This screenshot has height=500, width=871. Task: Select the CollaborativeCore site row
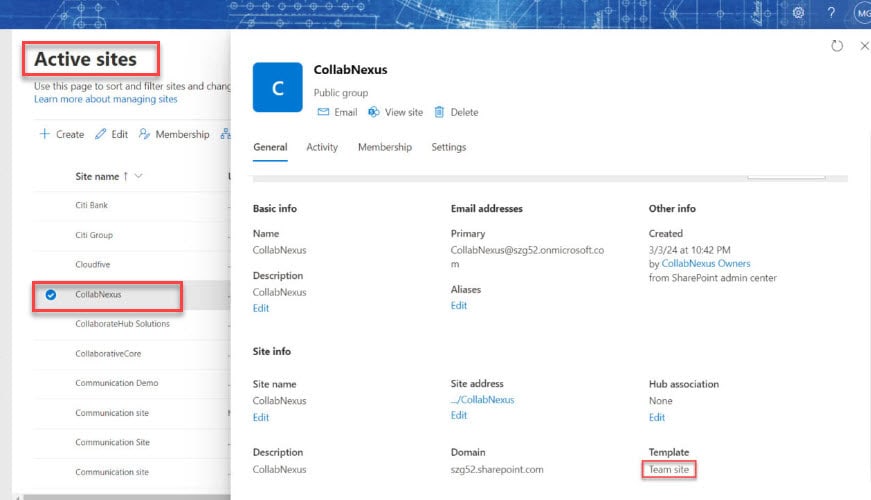coord(132,353)
